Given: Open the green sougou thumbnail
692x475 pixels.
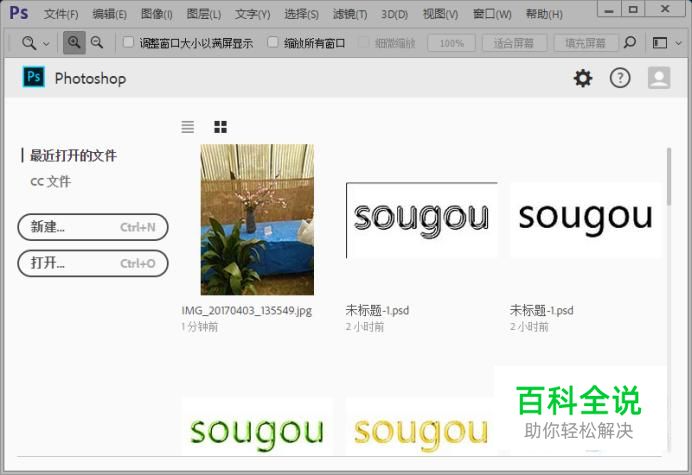Looking at the screenshot, I should tap(257, 427).
